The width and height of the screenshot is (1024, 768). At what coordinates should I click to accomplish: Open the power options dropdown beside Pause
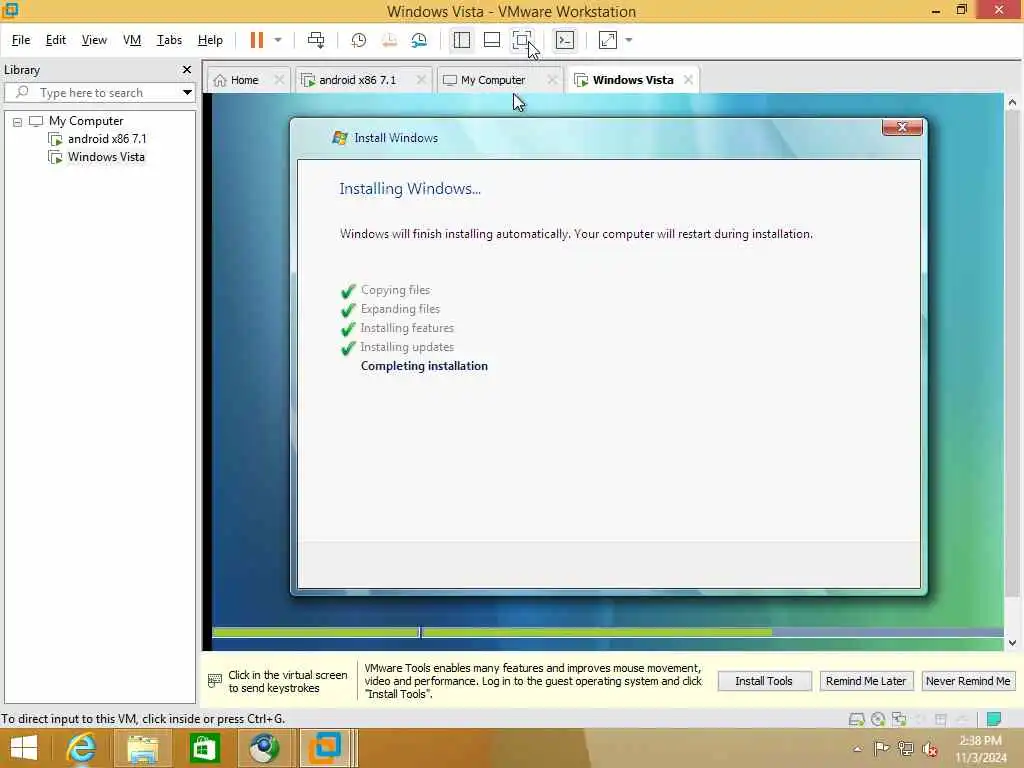(278, 40)
